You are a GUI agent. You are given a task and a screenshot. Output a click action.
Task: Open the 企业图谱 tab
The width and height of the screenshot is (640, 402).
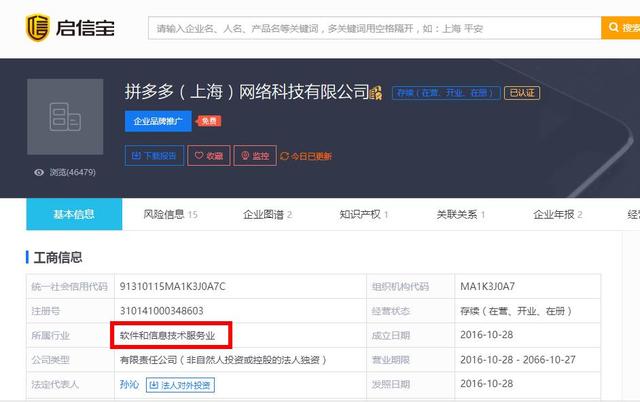[268, 214]
